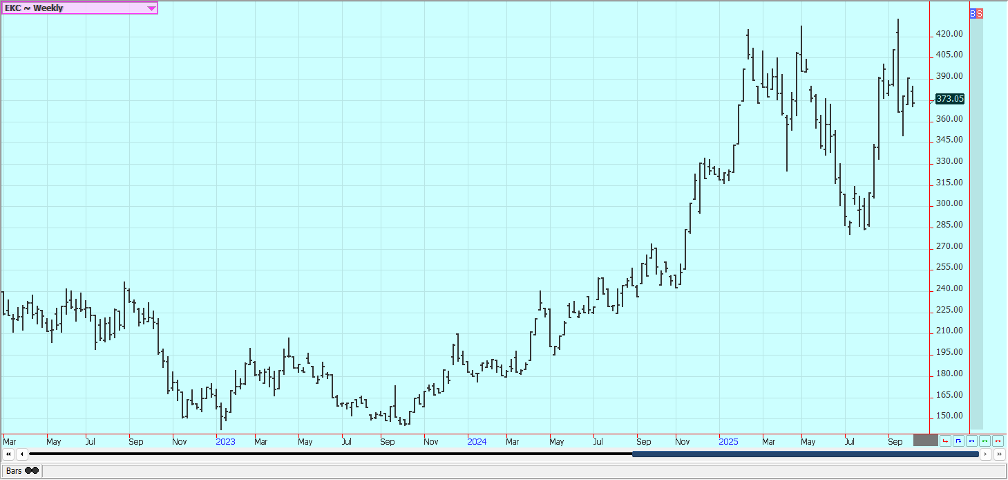Click the blue B buy button
Screen dimensions: 1008x480
point(973,13)
